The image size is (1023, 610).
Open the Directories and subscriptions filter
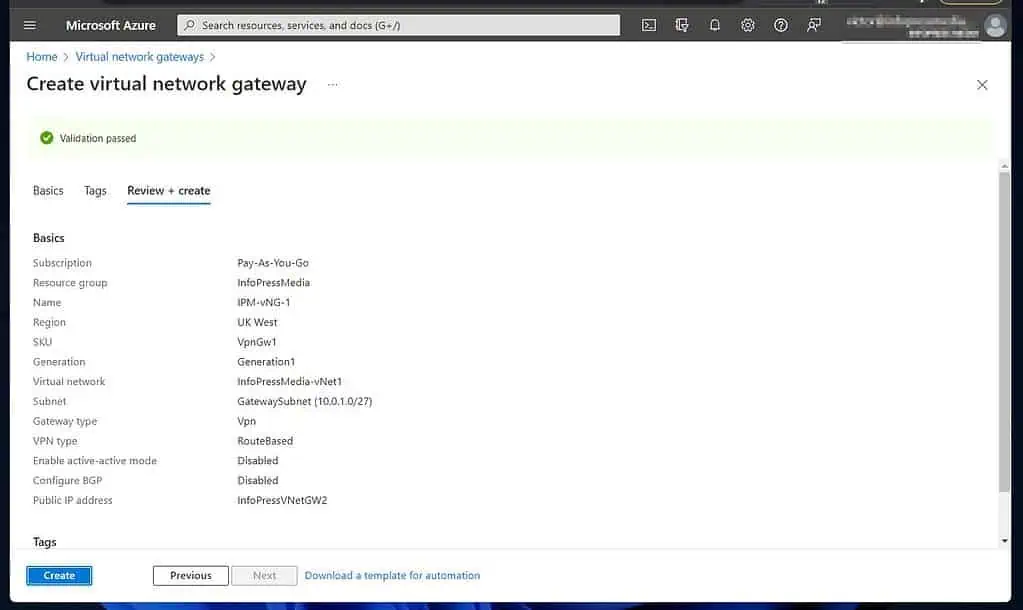point(682,25)
